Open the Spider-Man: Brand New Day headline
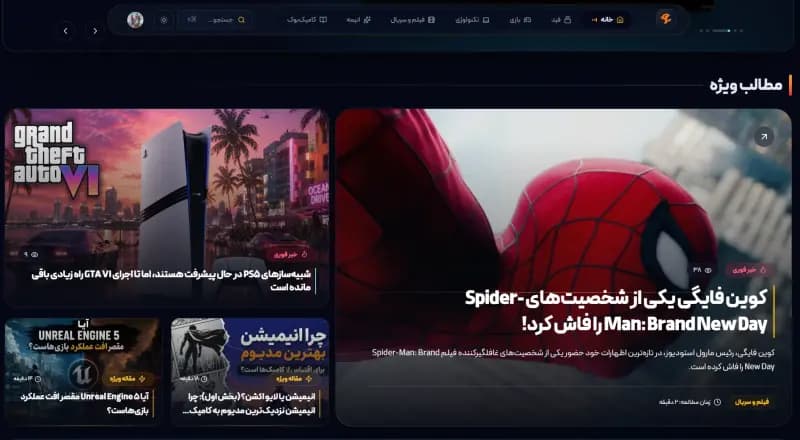800x440 pixels. [615, 311]
